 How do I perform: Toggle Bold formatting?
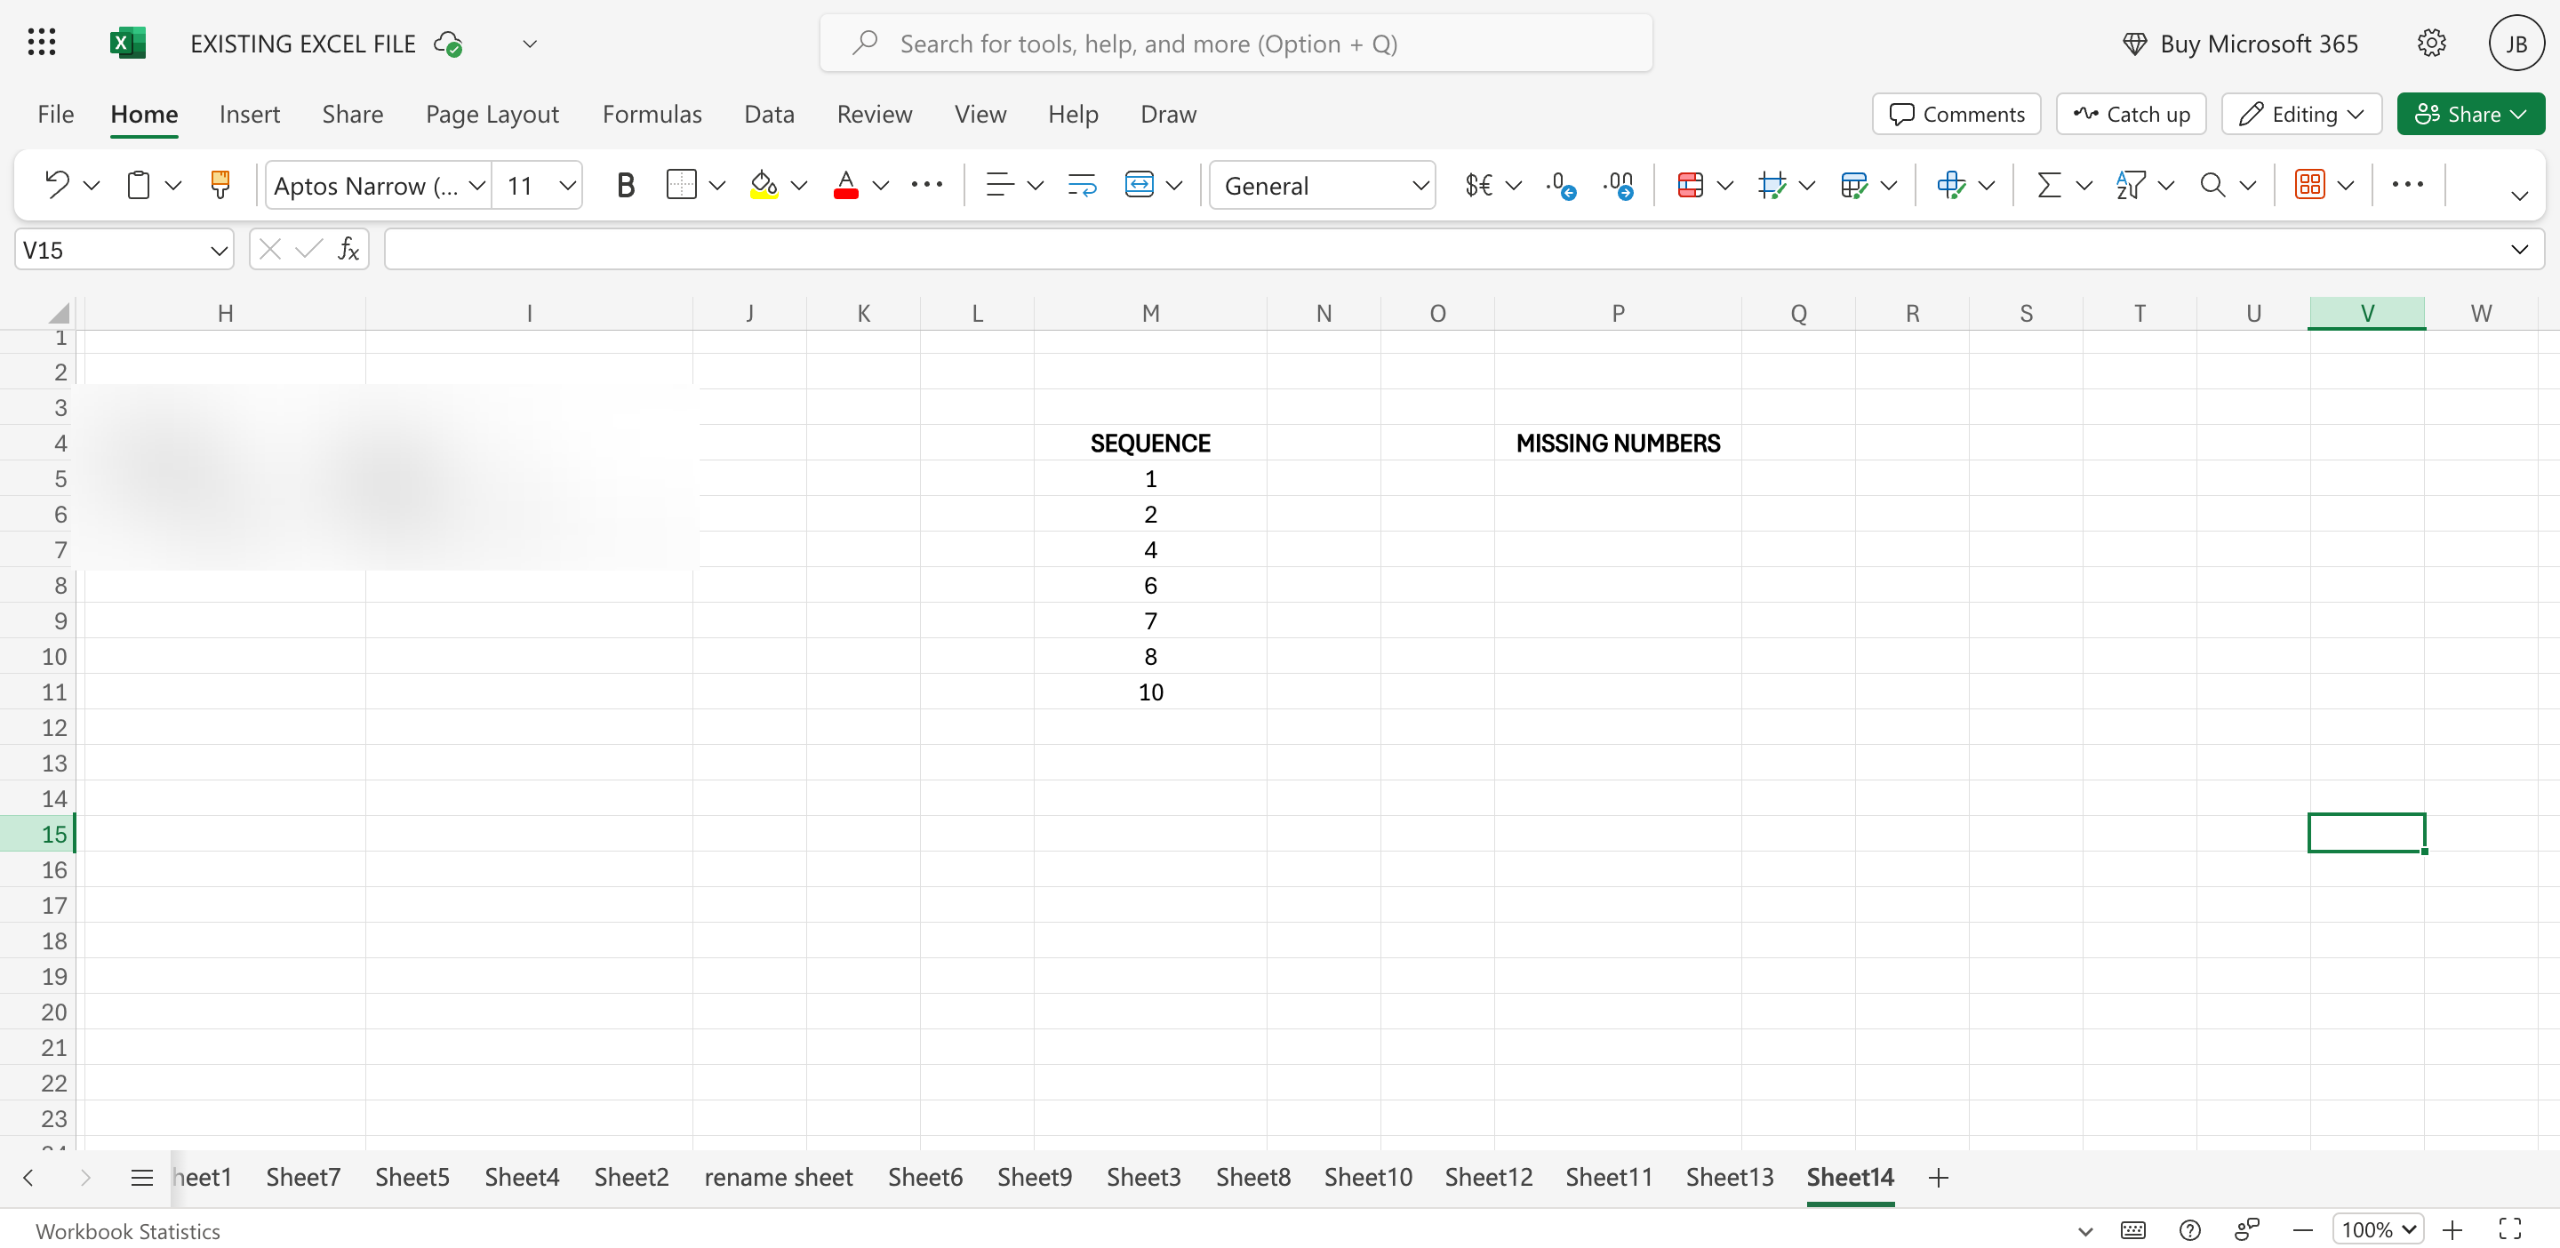pyautogui.click(x=625, y=185)
